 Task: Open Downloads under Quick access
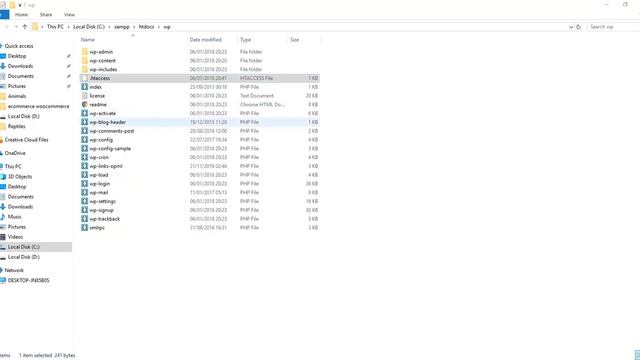(x=20, y=66)
